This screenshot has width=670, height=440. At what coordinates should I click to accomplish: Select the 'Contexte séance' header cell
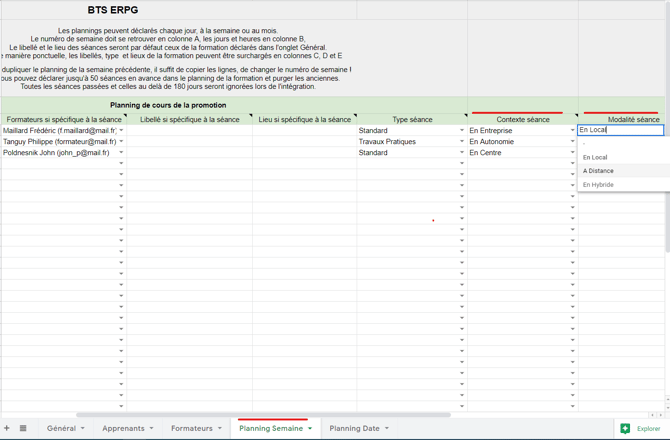click(523, 119)
